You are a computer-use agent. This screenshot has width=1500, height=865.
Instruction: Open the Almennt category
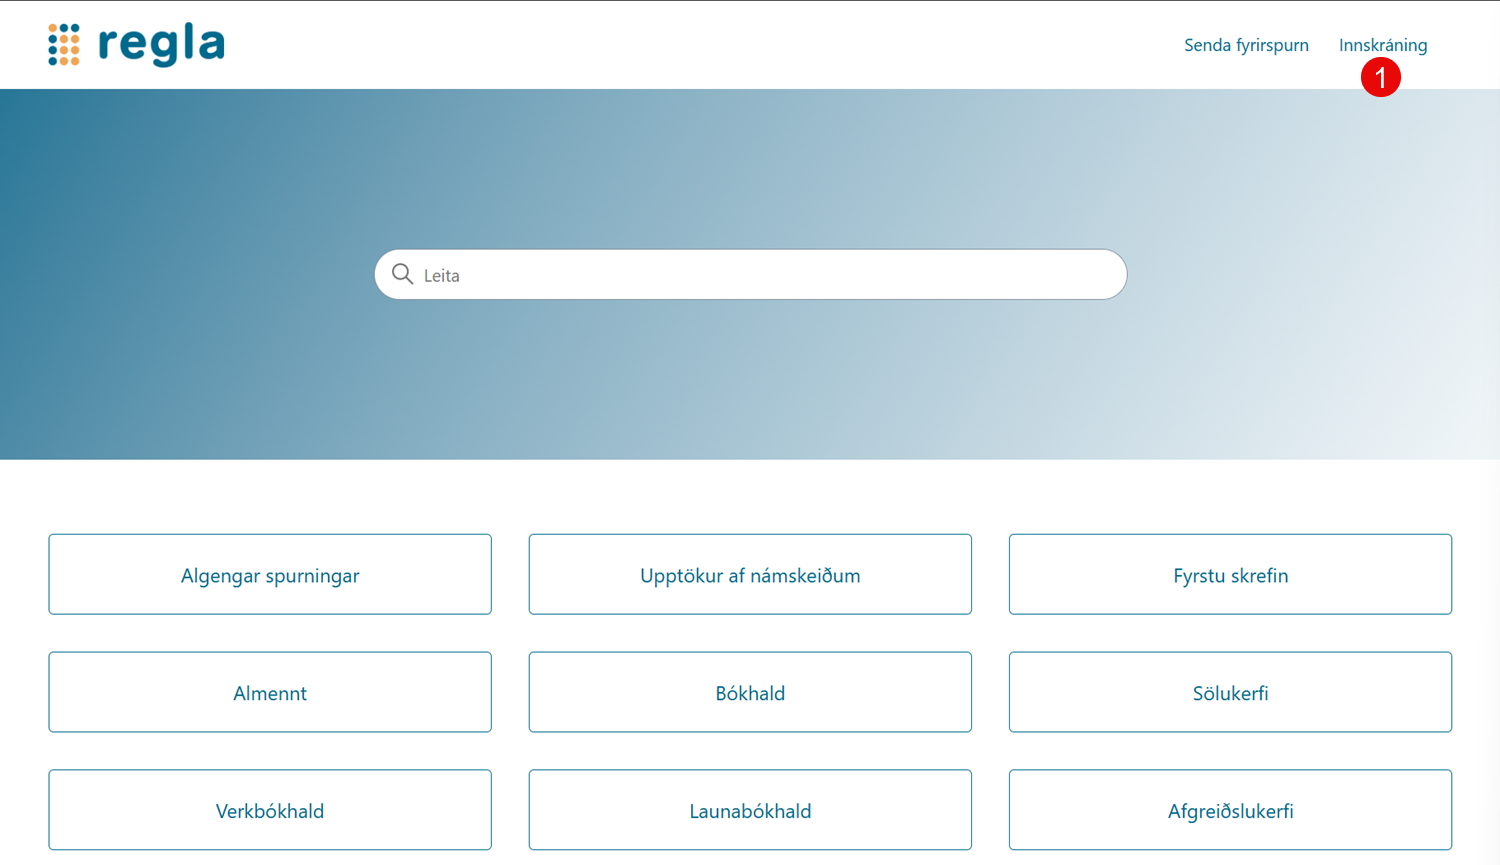point(270,693)
